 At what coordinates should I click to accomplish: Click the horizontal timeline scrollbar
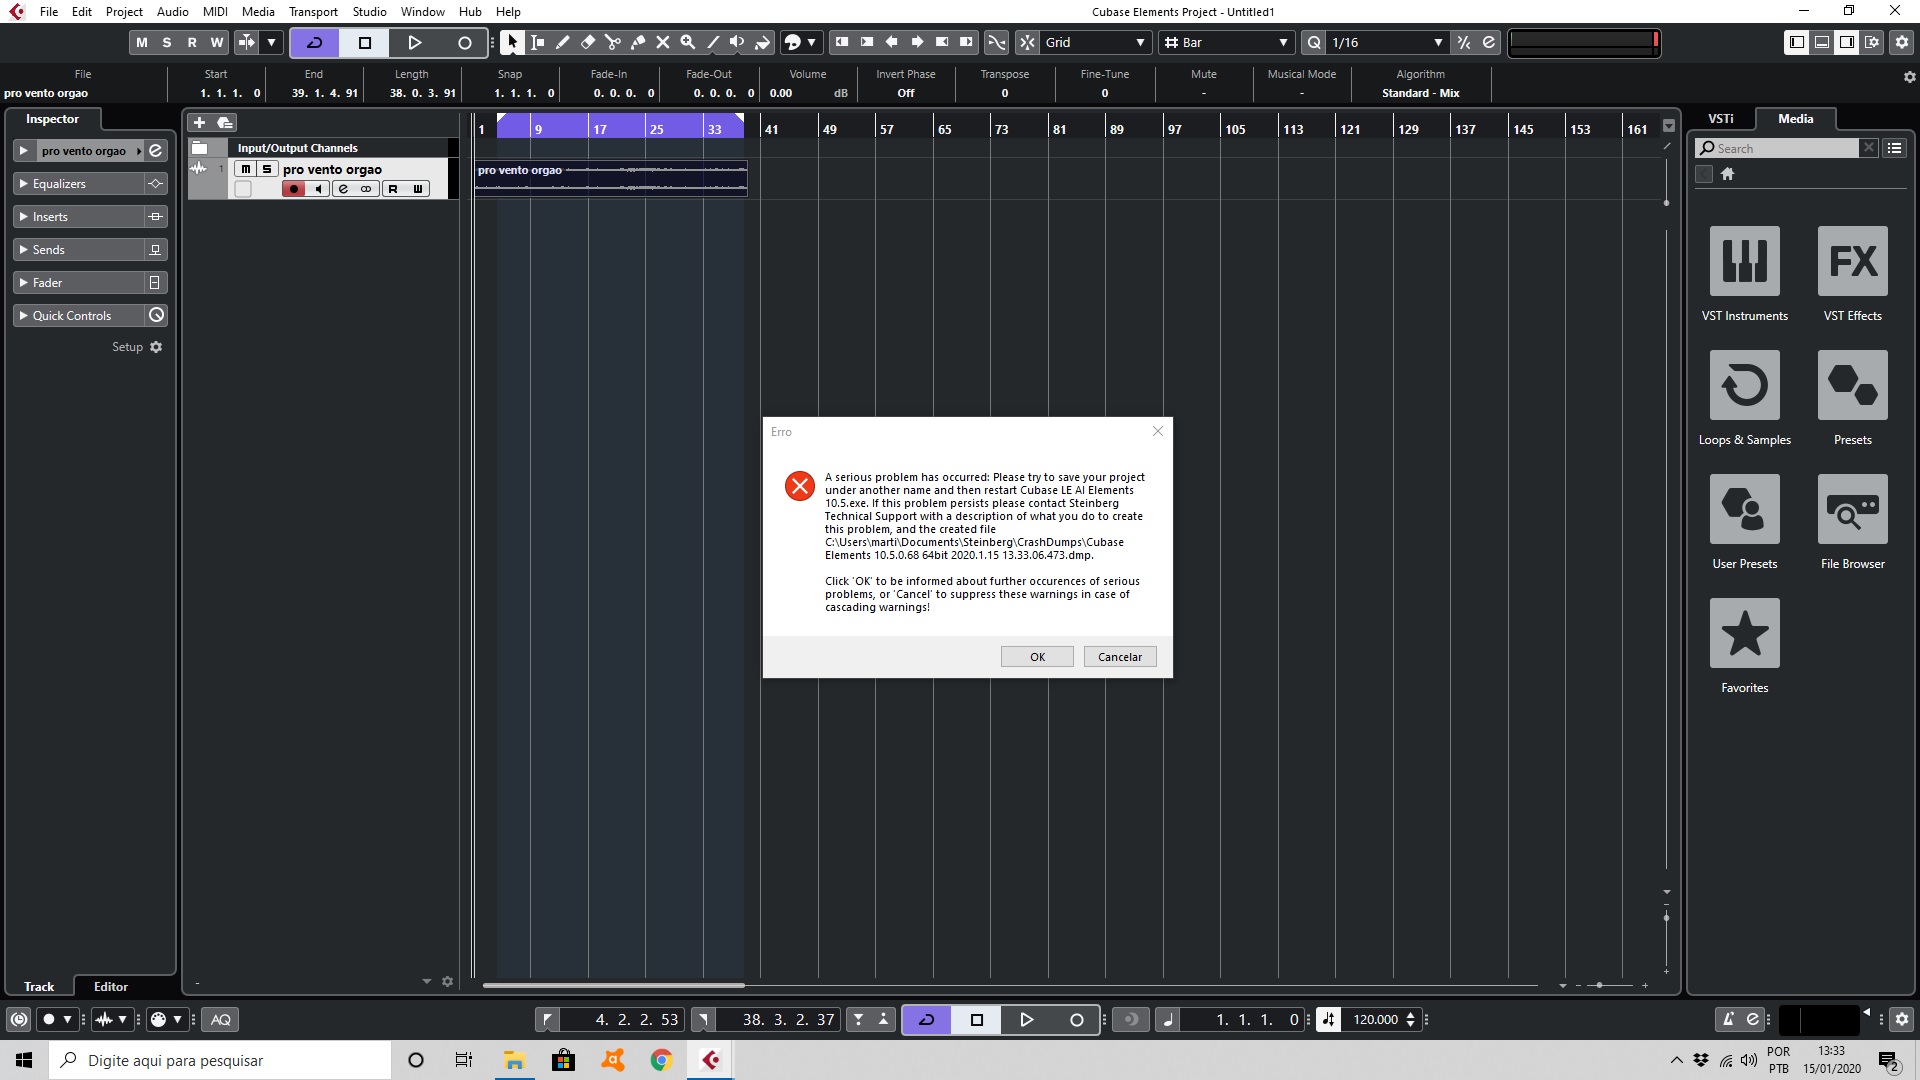point(614,985)
